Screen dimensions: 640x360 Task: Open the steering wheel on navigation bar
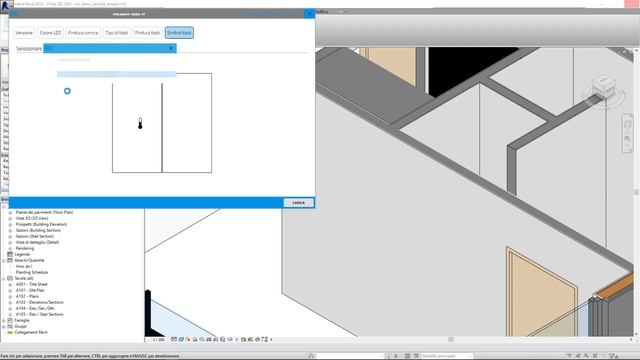[x=627, y=125]
